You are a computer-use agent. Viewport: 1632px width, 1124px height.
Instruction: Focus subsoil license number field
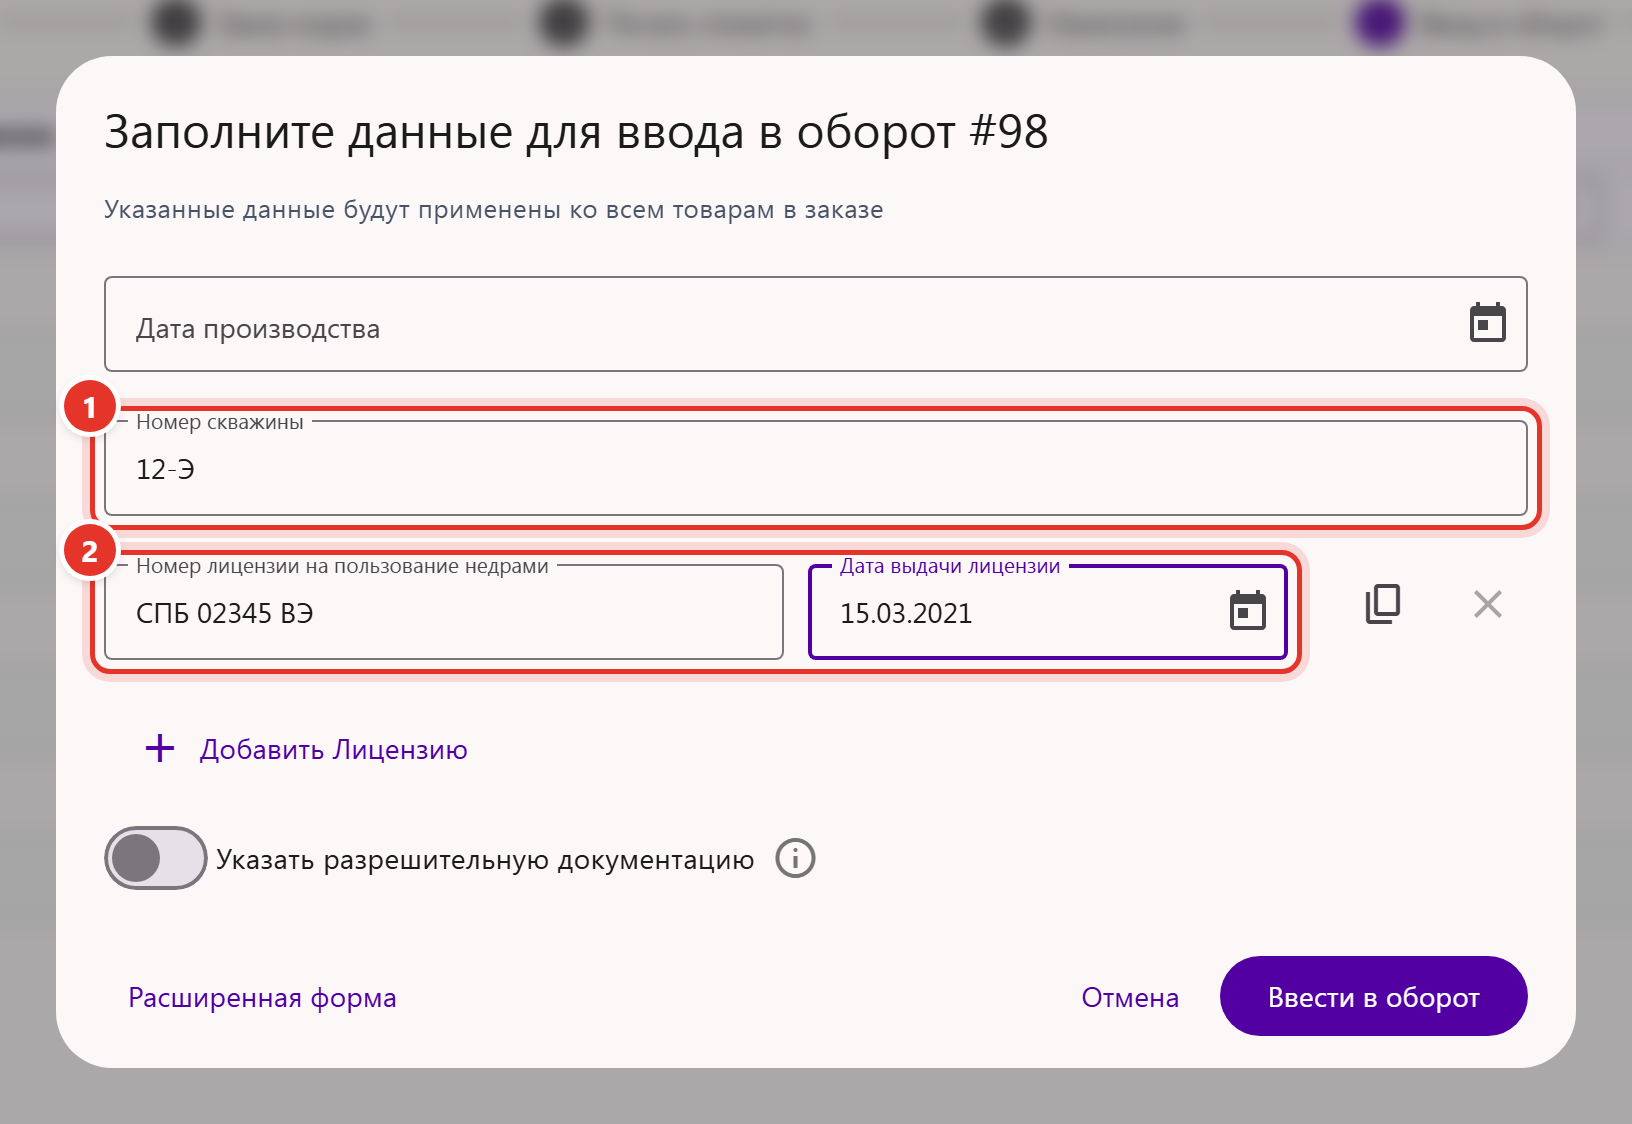click(x=444, y=612)
